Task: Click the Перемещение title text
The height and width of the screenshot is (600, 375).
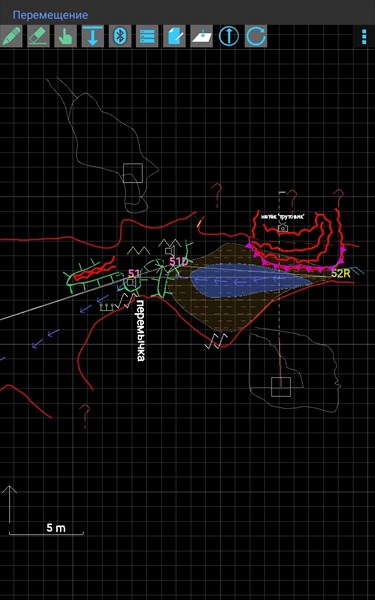Action: click(50, 15)
